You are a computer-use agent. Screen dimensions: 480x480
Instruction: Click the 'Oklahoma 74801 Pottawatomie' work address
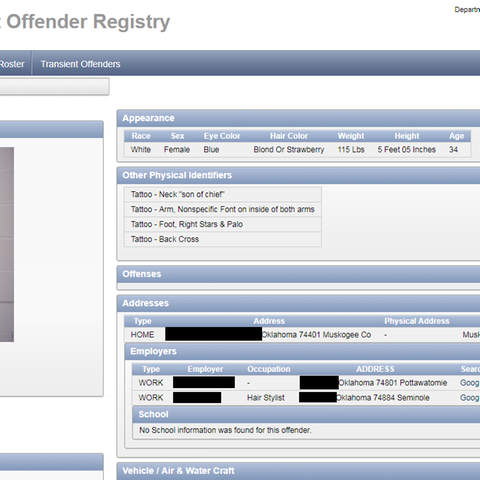click(x=393, y=383)
